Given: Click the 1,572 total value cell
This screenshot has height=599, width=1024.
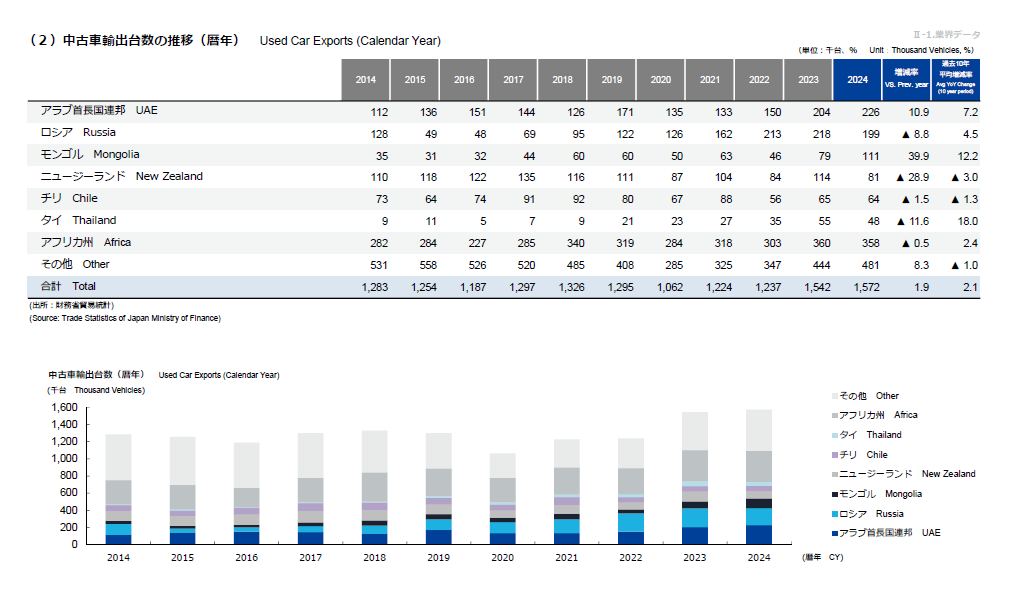Looking at the screenshot, I should click(856, 287).
